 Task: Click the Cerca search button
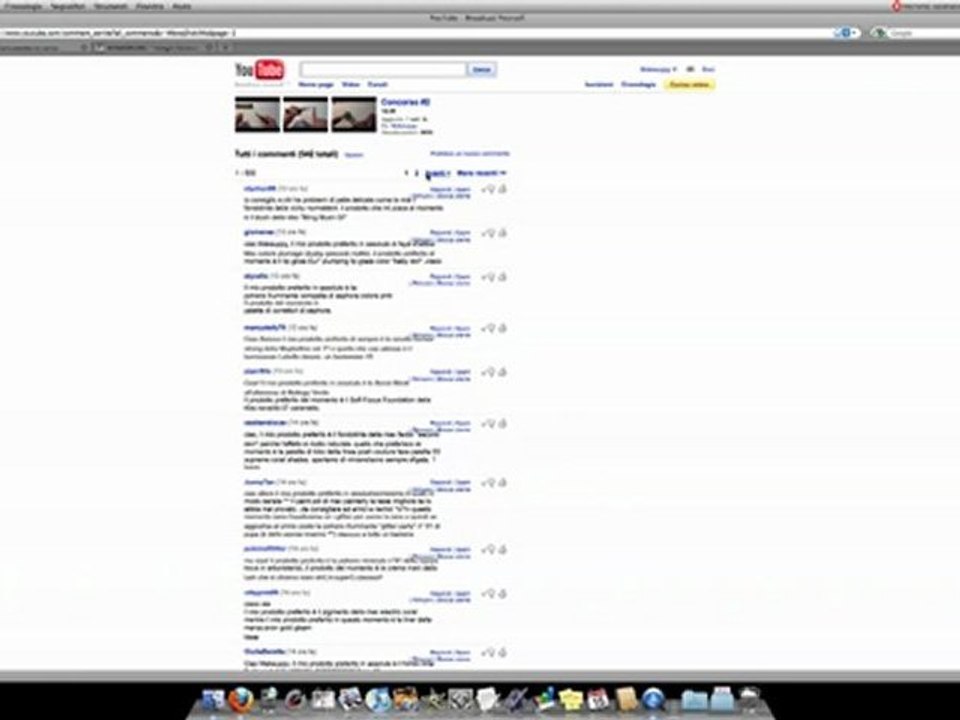pos(482,69)
